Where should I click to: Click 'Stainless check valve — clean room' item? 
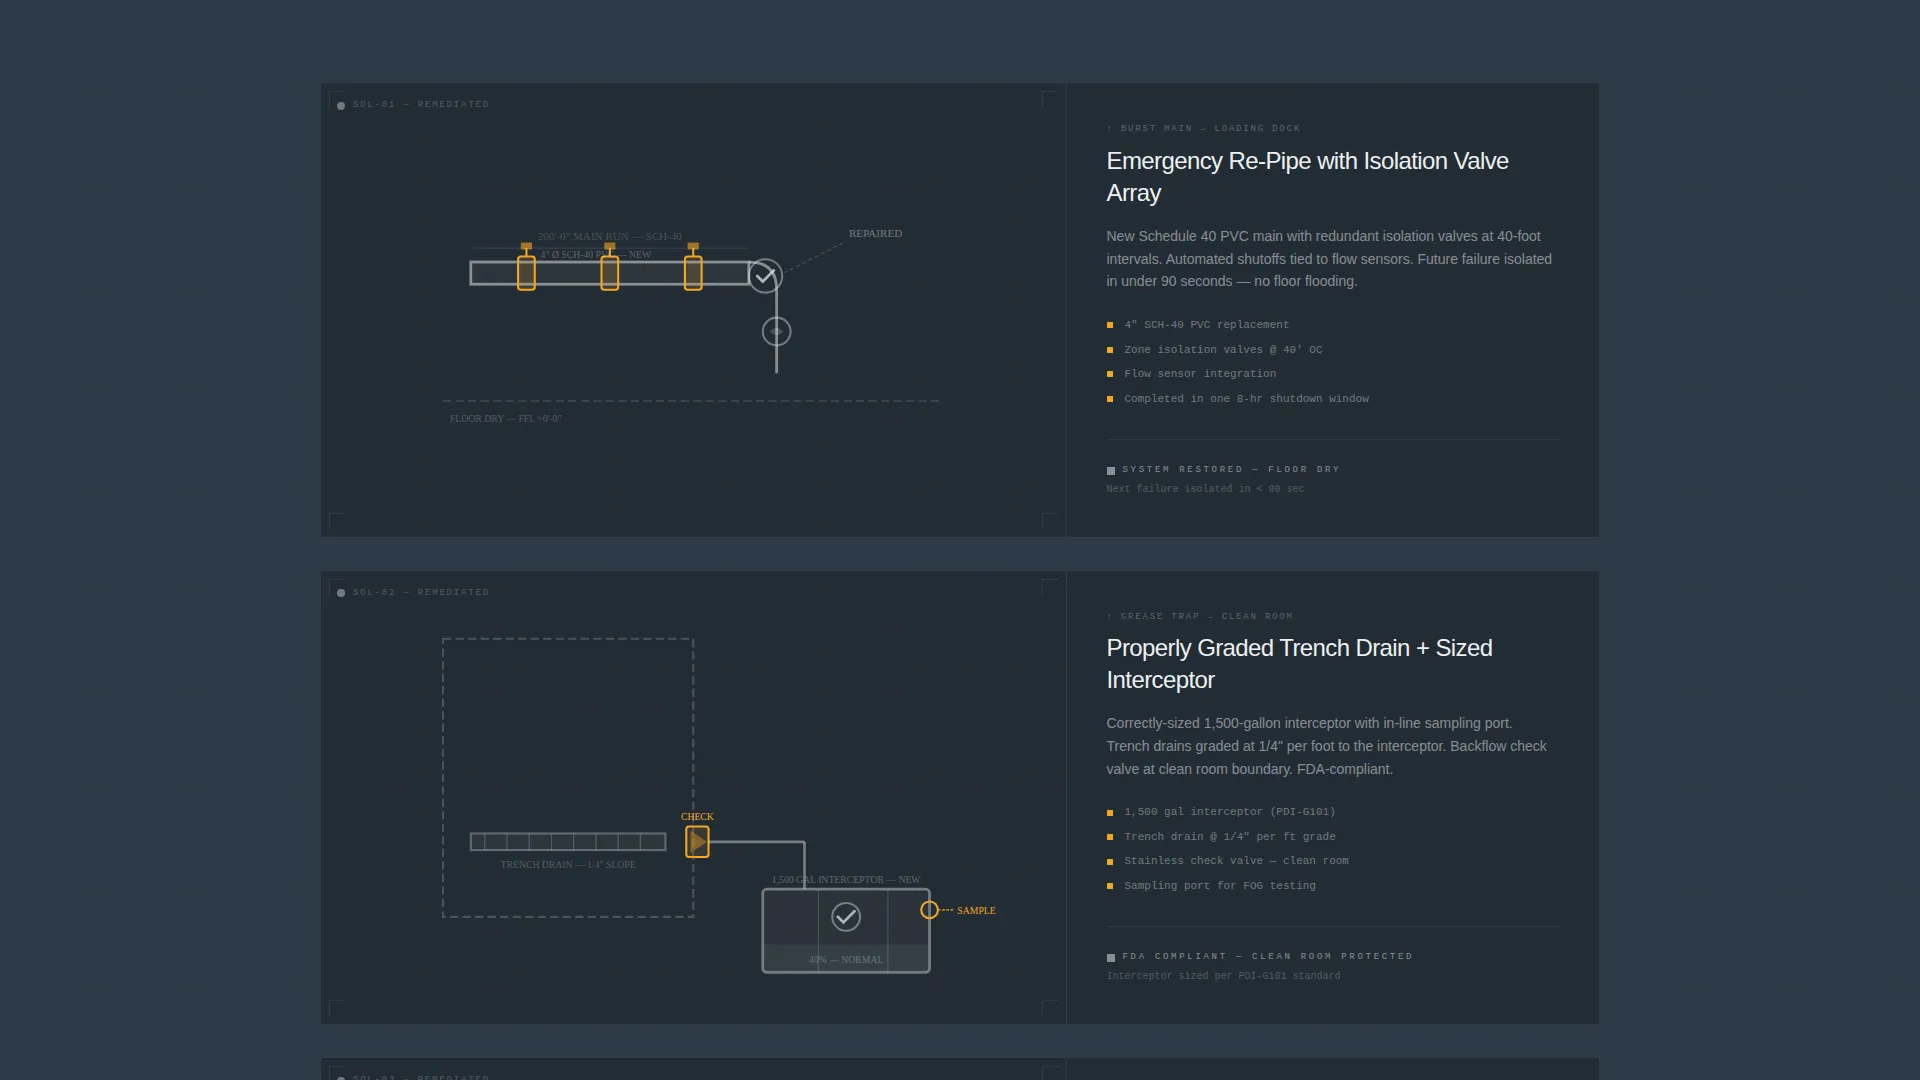point(1236,861)
